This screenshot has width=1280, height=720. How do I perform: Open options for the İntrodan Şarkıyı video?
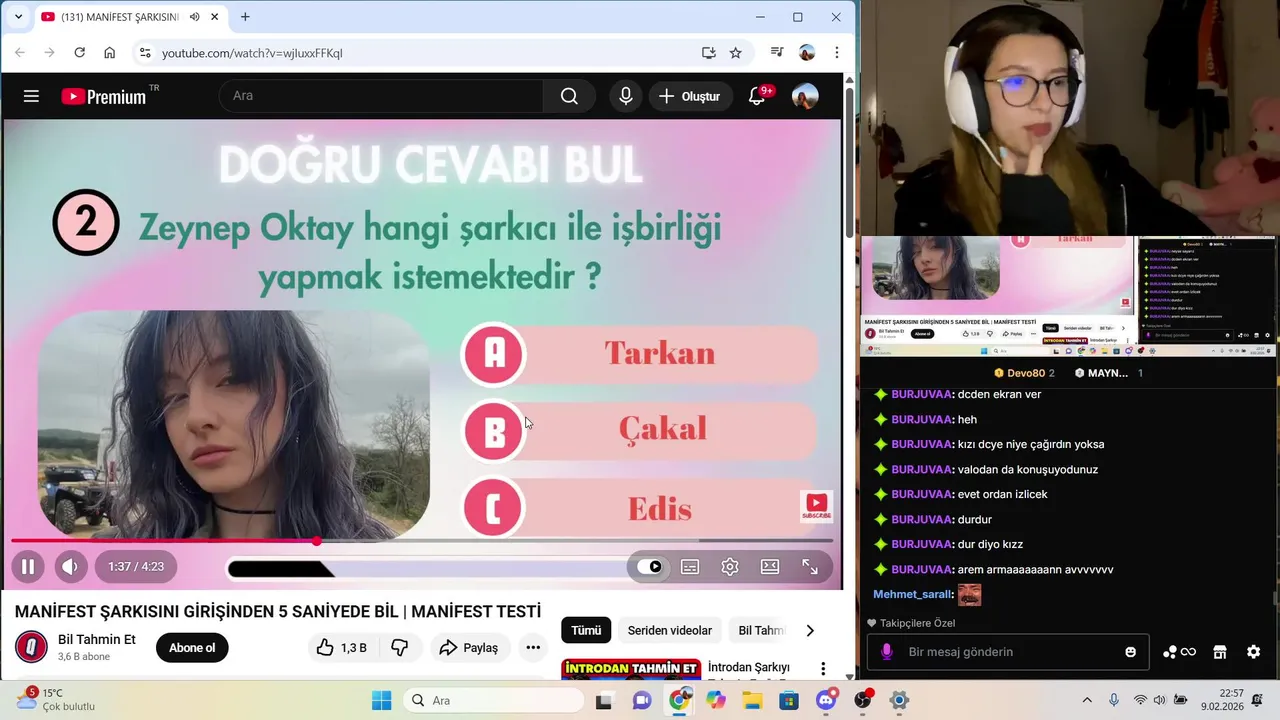coord(823,668)
